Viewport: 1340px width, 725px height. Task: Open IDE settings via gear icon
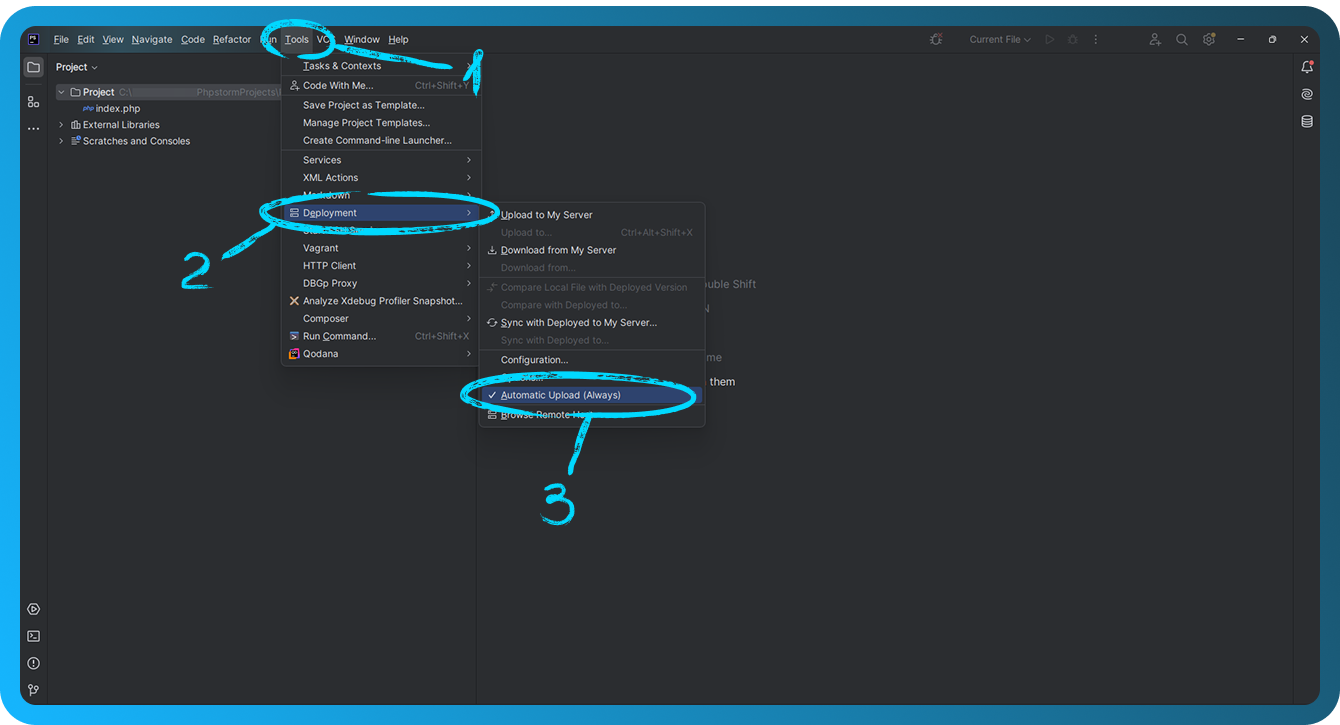[1209, 39]
